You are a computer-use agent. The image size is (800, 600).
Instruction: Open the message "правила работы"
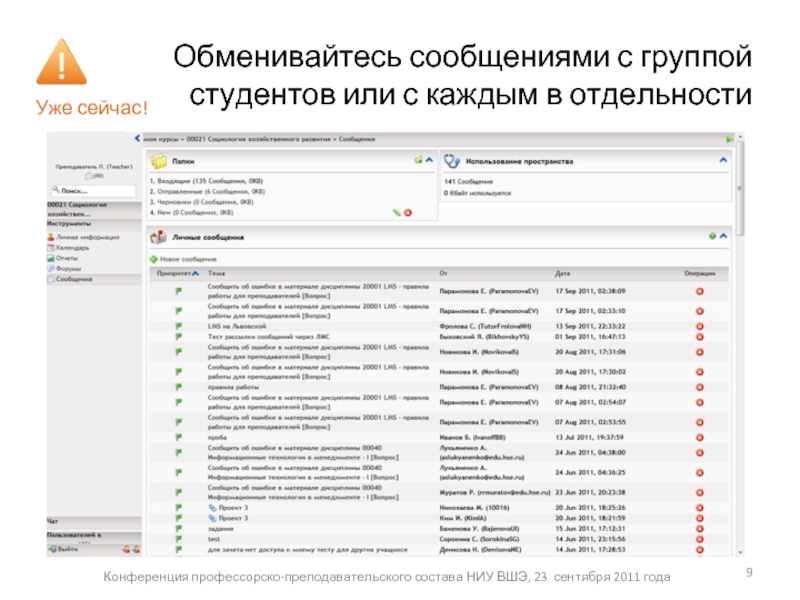(x=233, y=387)
